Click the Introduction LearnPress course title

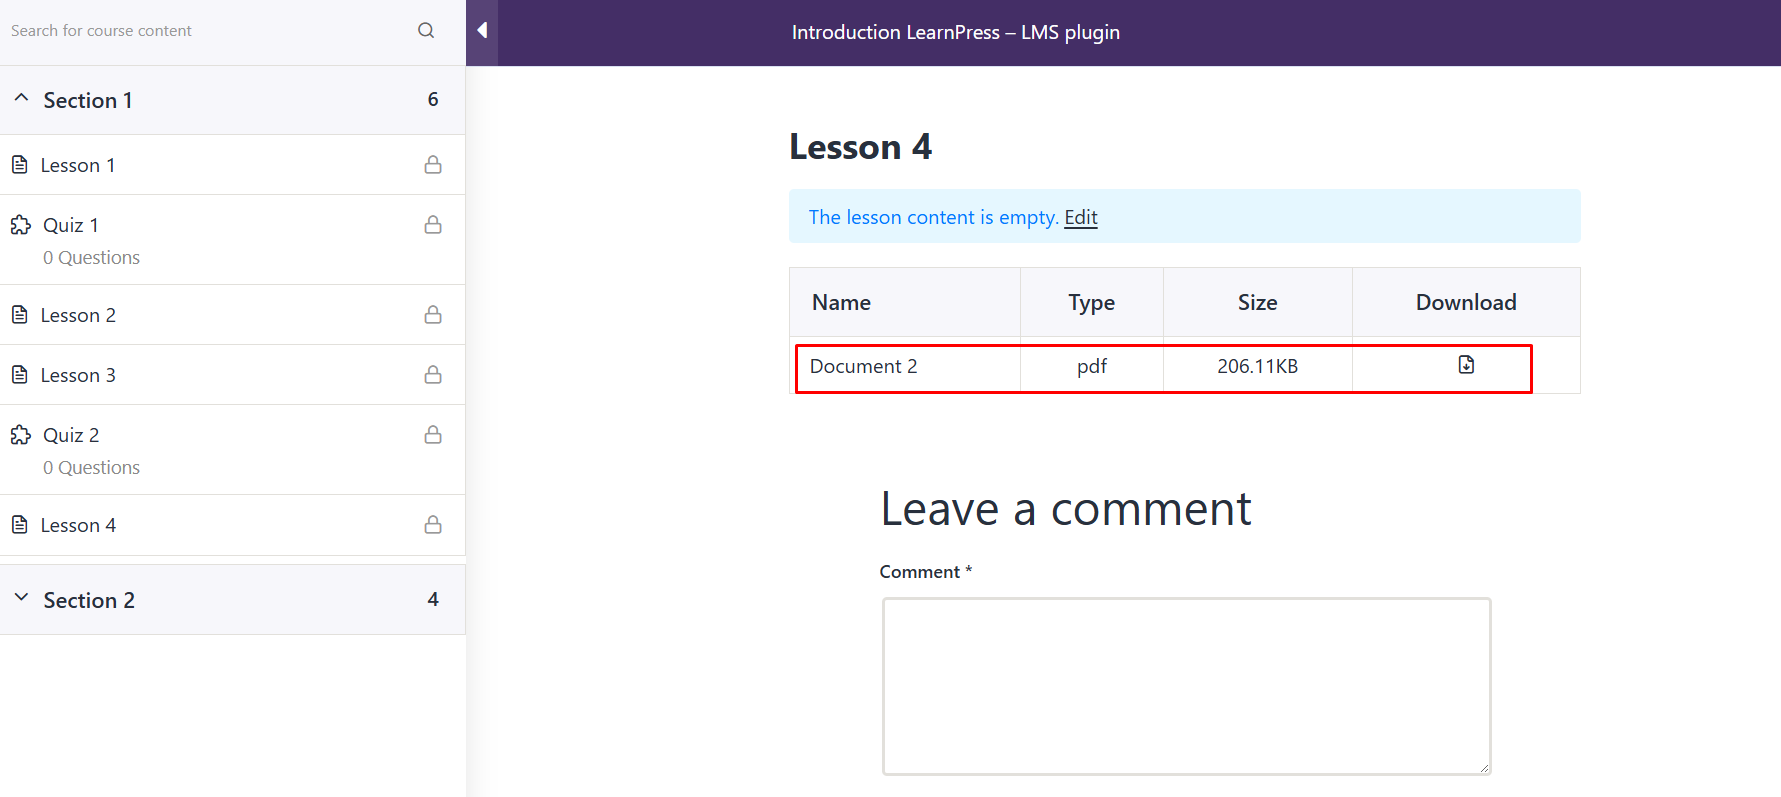click(955, 32)
